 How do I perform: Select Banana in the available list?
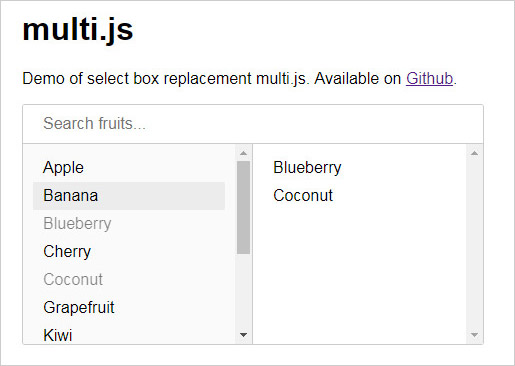tap(129, 196)
